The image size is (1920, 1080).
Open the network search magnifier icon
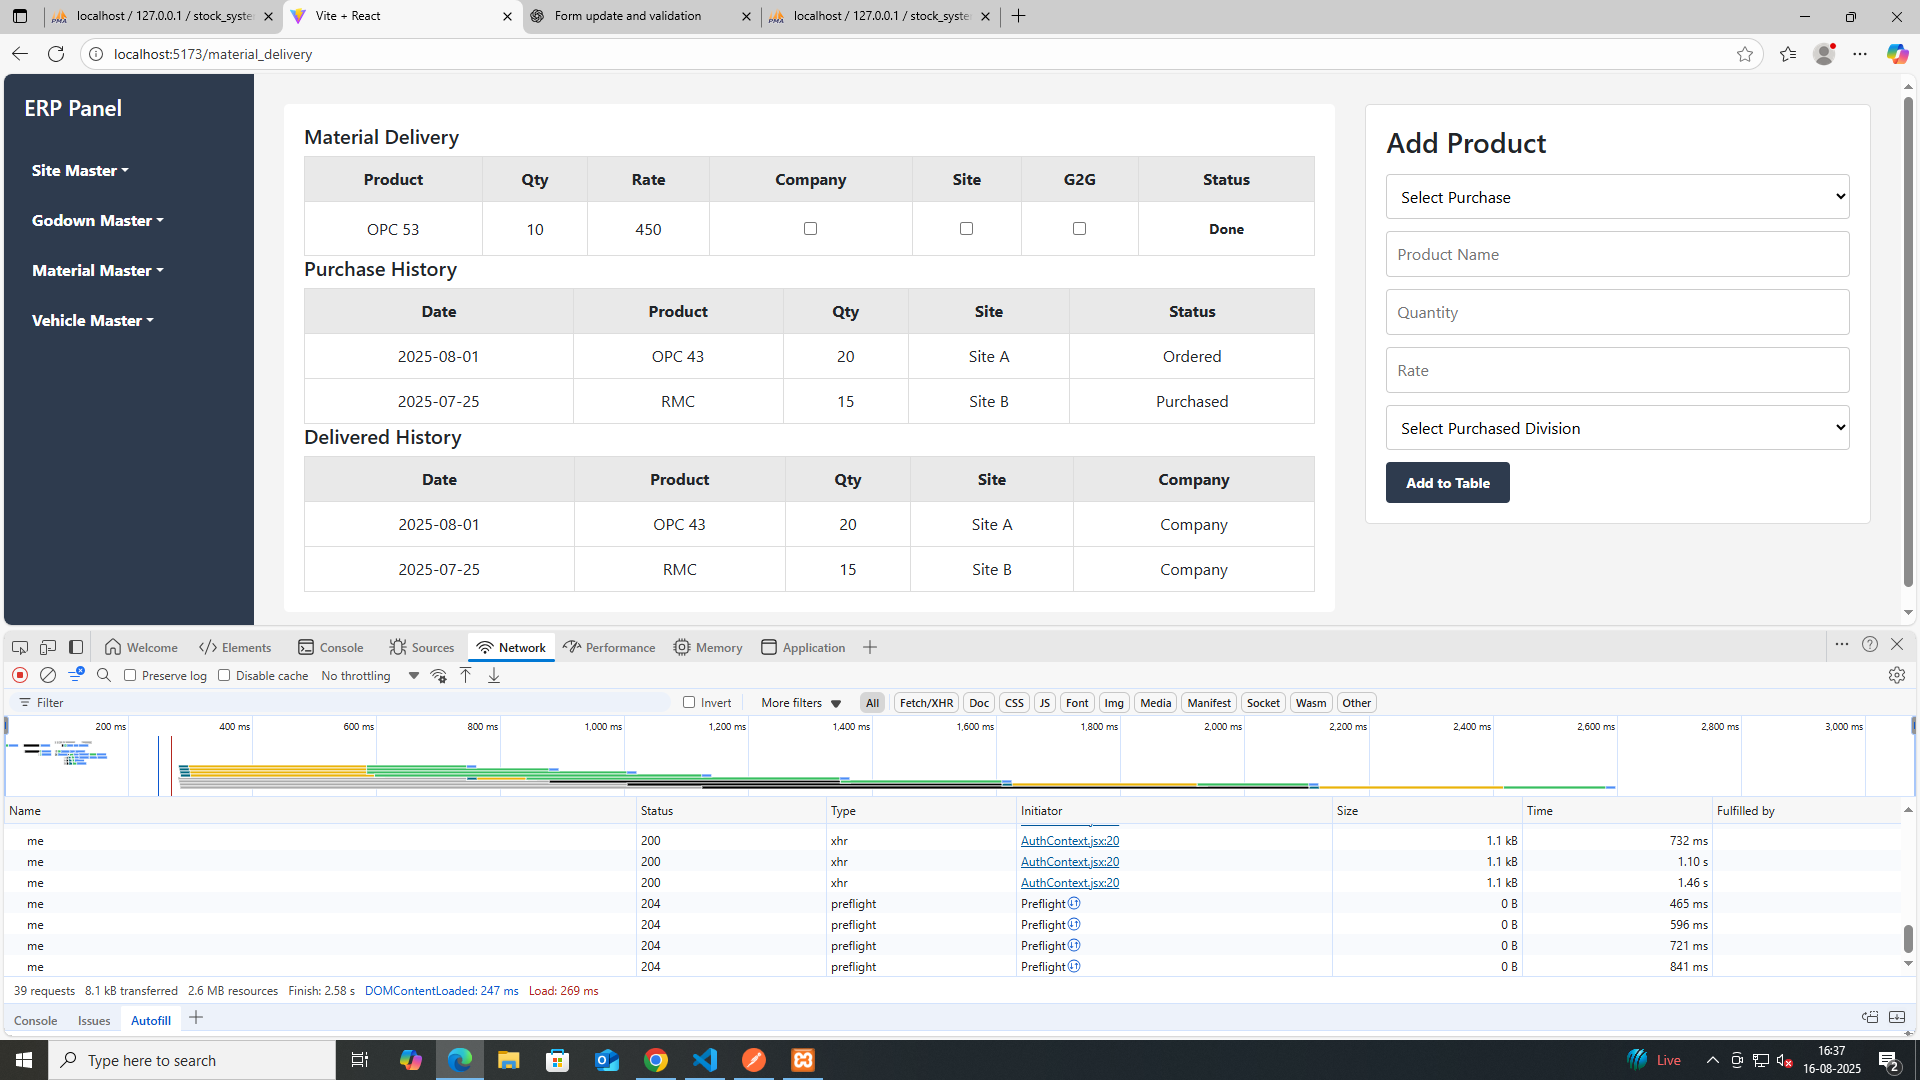104,675
